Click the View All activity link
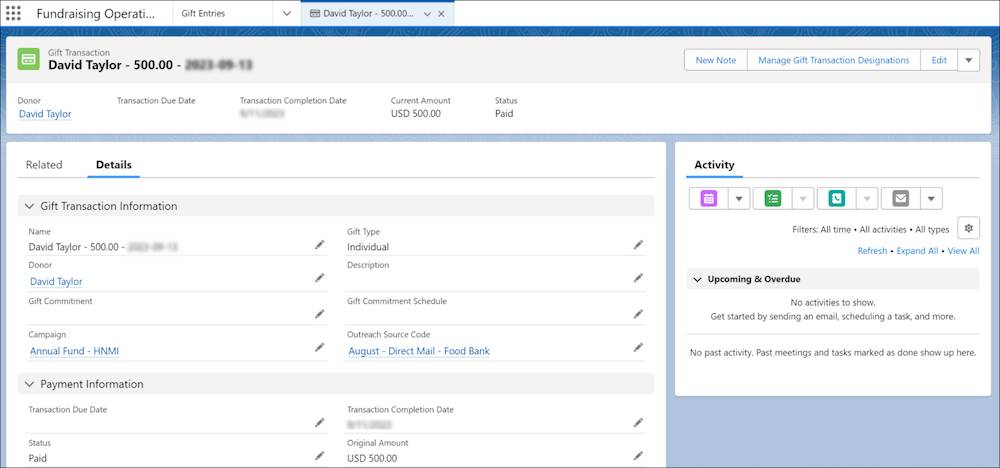The image size is (1000, 468). pos(963,251)
